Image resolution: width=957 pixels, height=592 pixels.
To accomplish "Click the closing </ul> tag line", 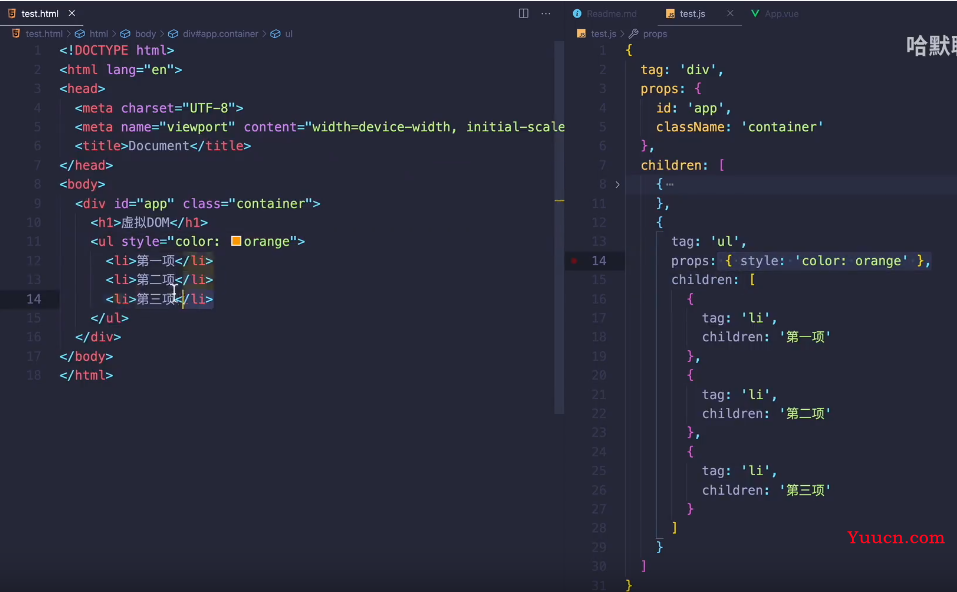I will (x=109, y=318).
